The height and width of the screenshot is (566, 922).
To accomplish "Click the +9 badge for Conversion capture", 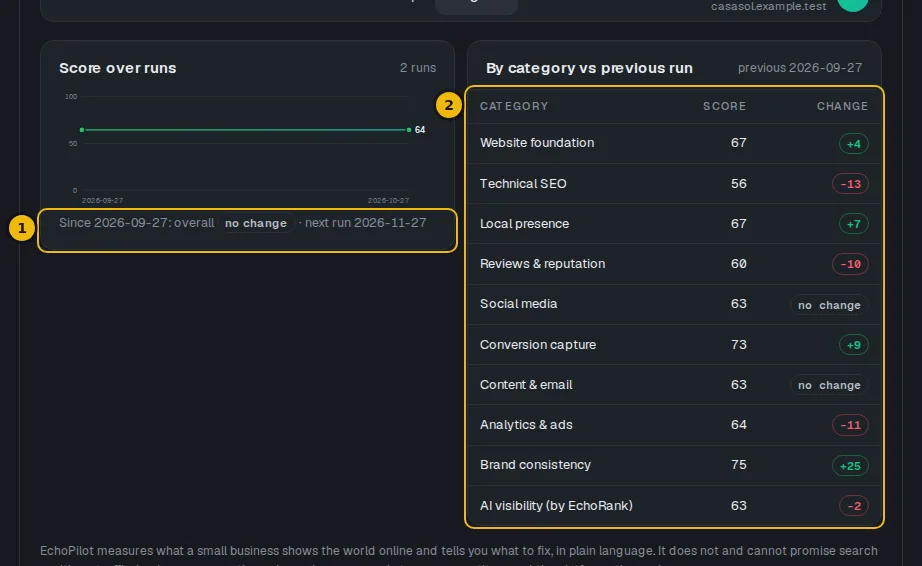I will [x=854, y=345].
